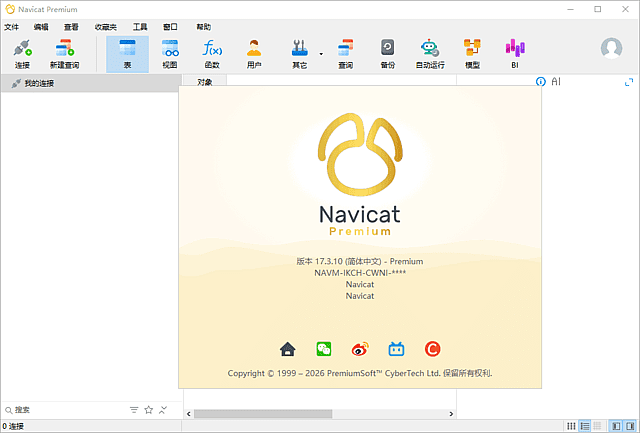This screenshot has height=433, width=640.
Task: Open the Window (窗口) menu
Action: pos(170,27)
